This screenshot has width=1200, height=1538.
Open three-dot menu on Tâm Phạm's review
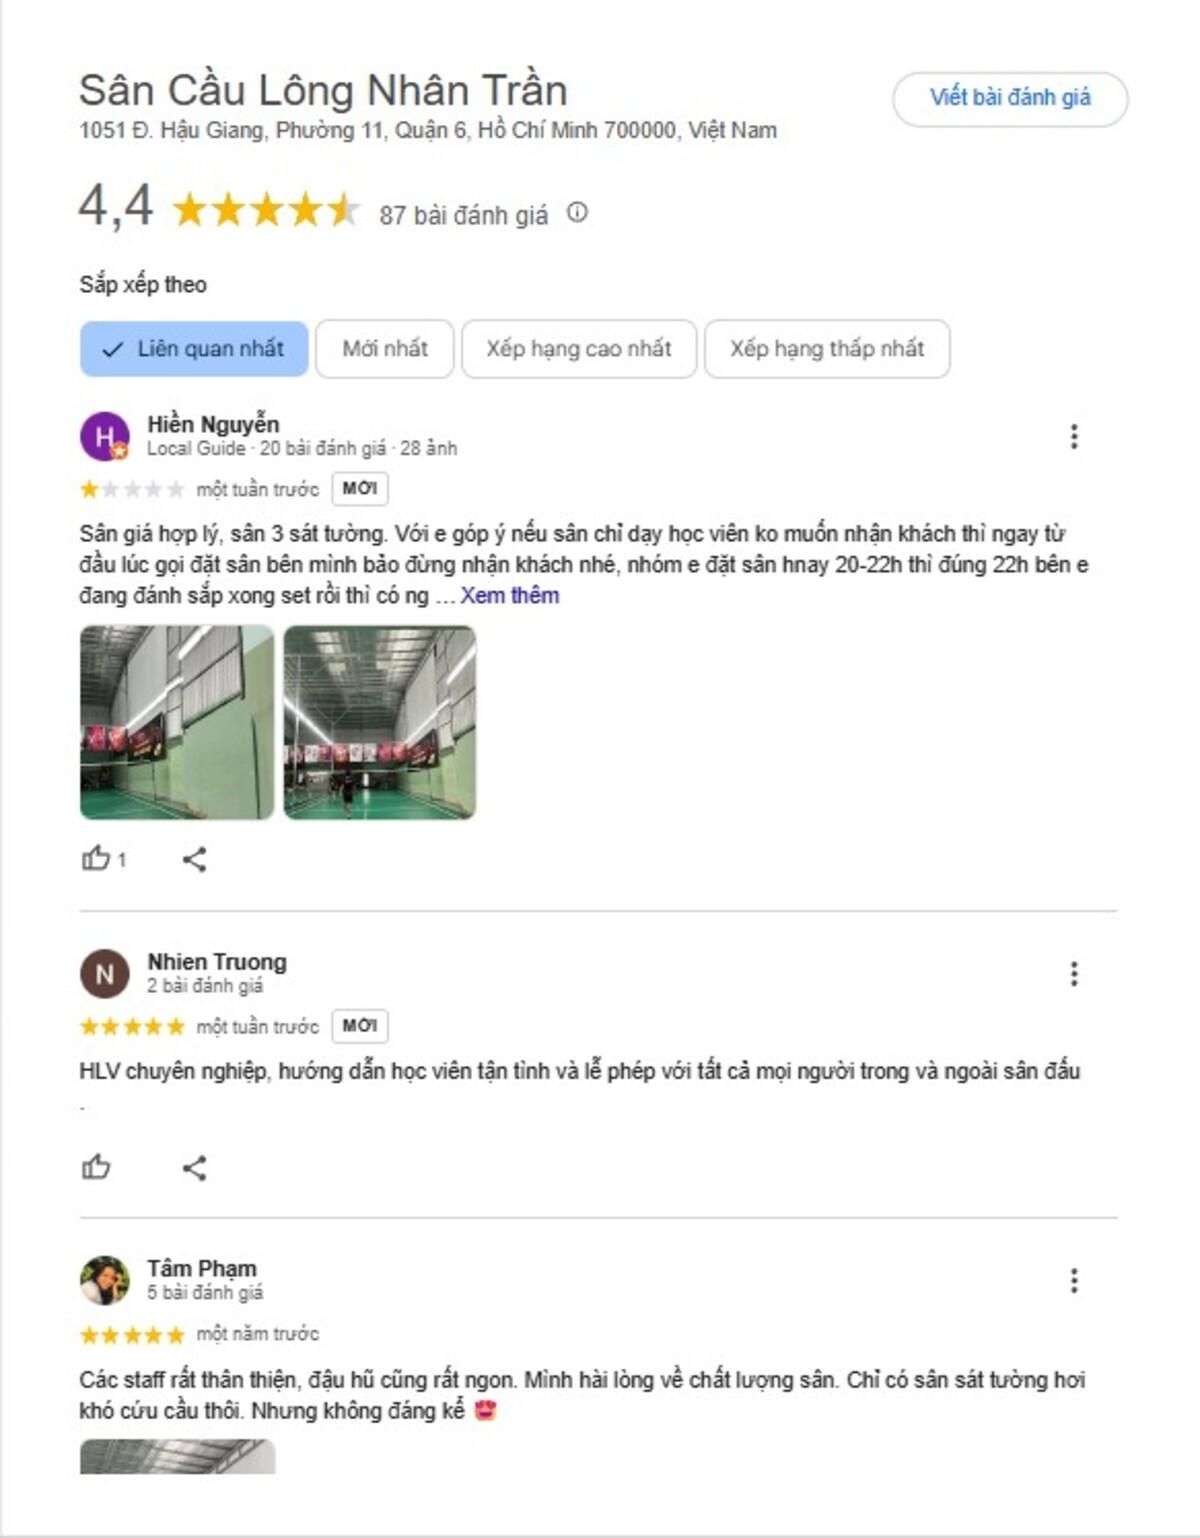click(x=1074, y=1280)
